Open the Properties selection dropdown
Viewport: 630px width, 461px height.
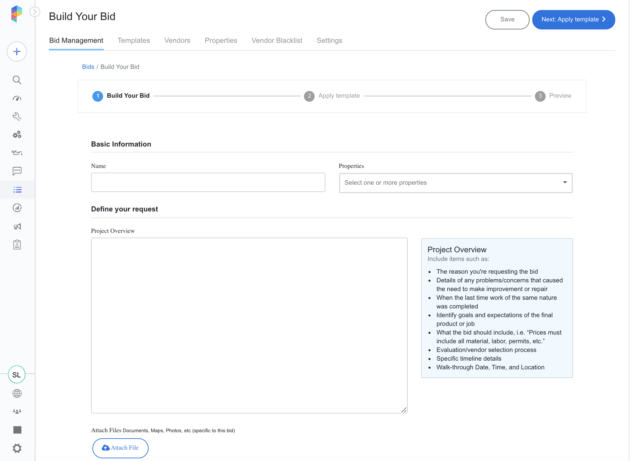pyautogui.click(x=456, y=183)
